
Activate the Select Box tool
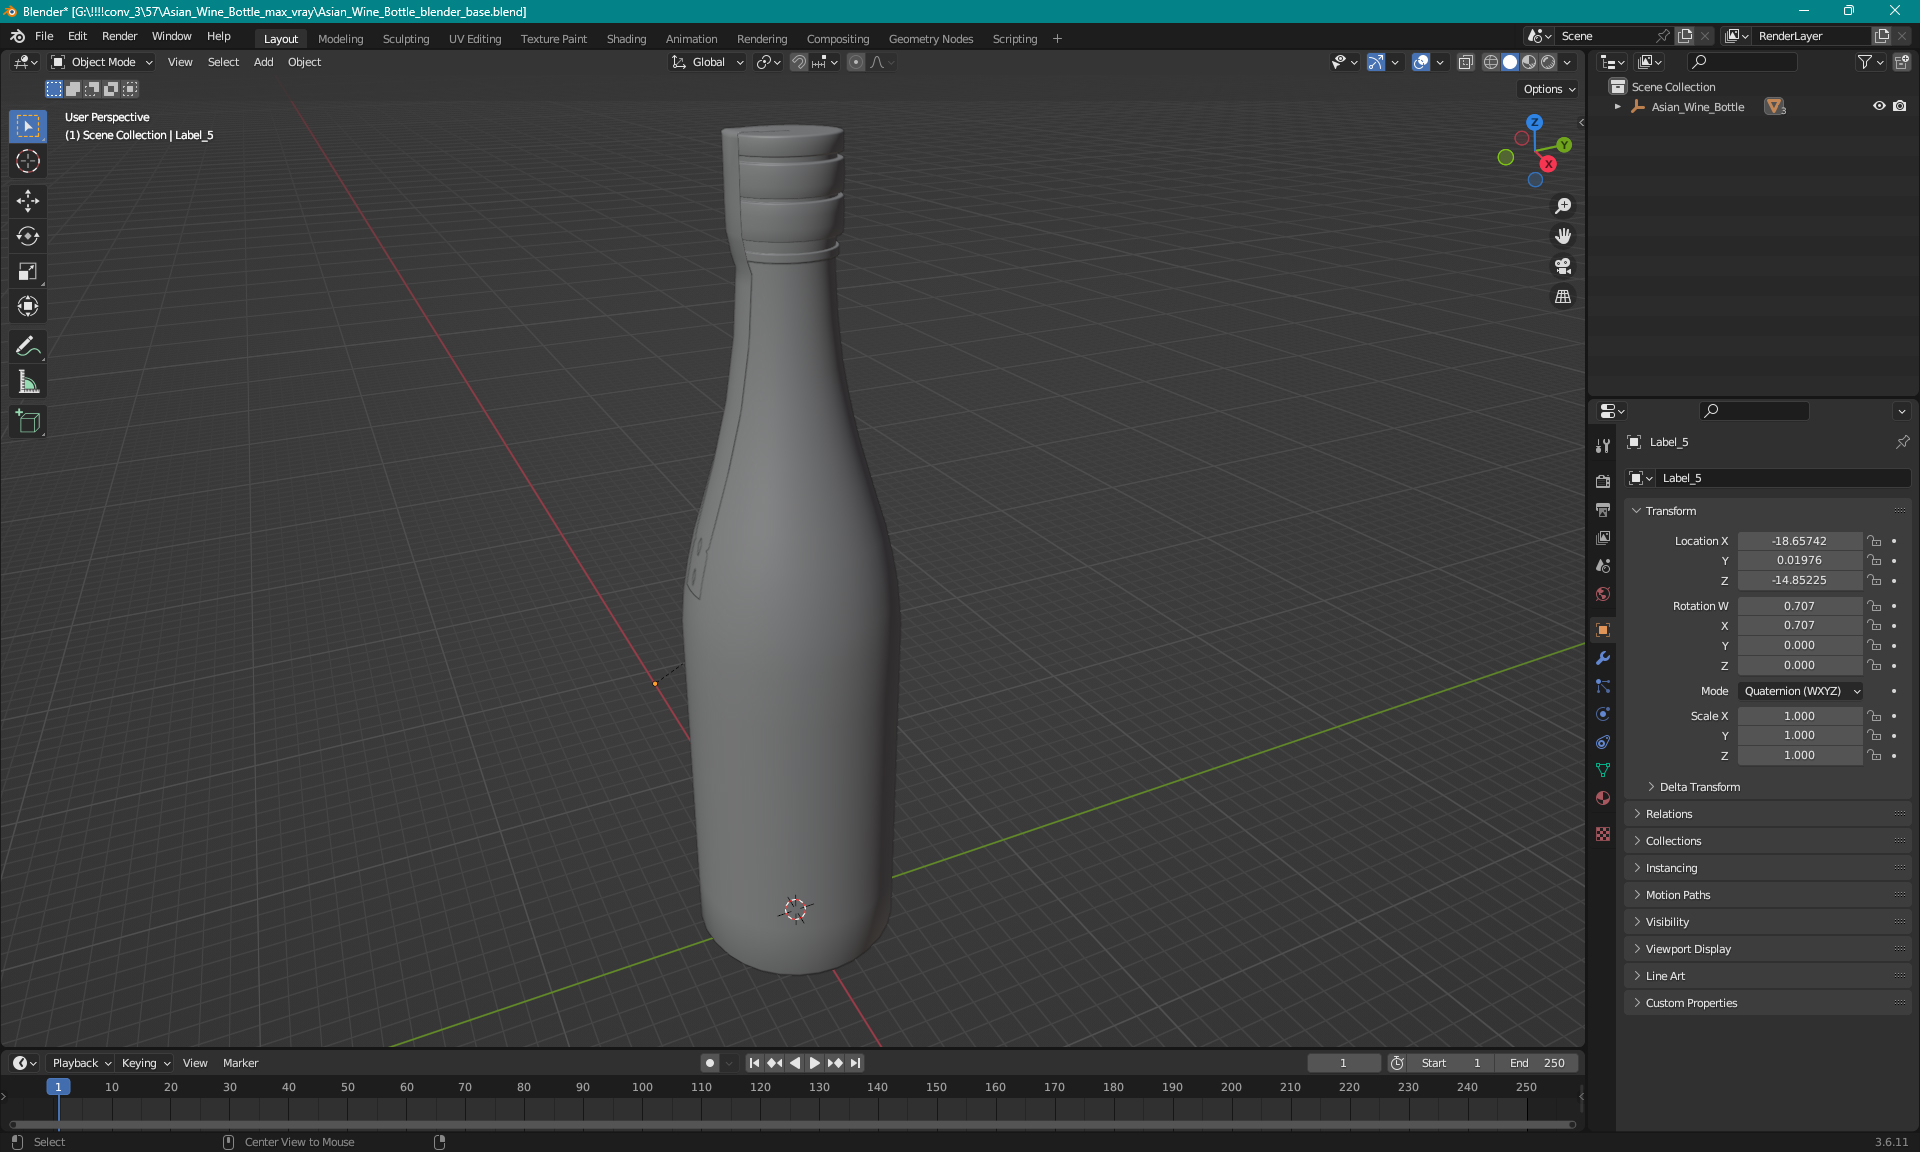click(x=28, y=126)
